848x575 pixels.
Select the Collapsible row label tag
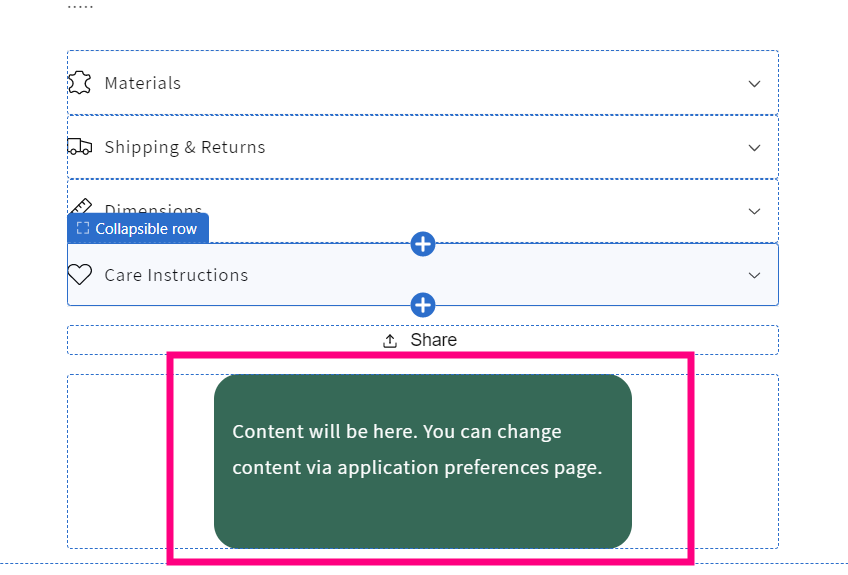pyautogui.click(x=138, y=228)
